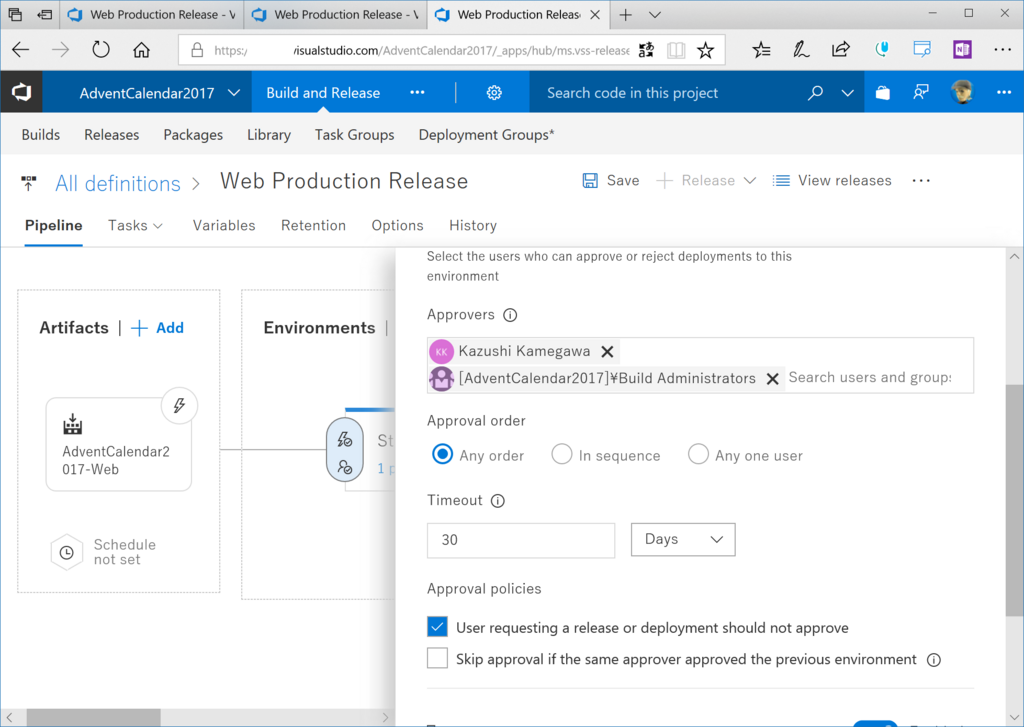Image resolution: width=1024 pixels, height=727 pixels.
Task: Click the browser back arrow
Action: [21, 50]
